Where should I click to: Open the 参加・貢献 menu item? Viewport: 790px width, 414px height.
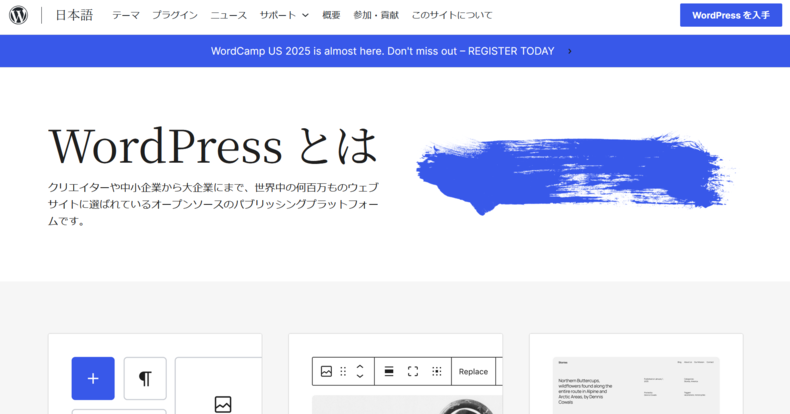coord(376,15)
